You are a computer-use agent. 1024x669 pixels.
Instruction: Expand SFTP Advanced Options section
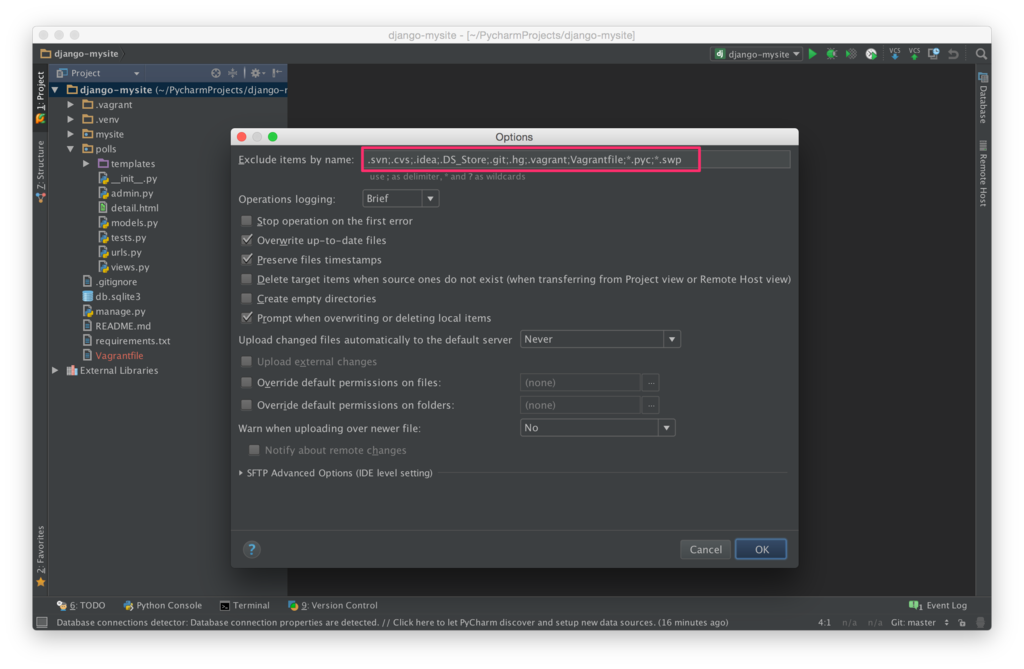(241, 473)
